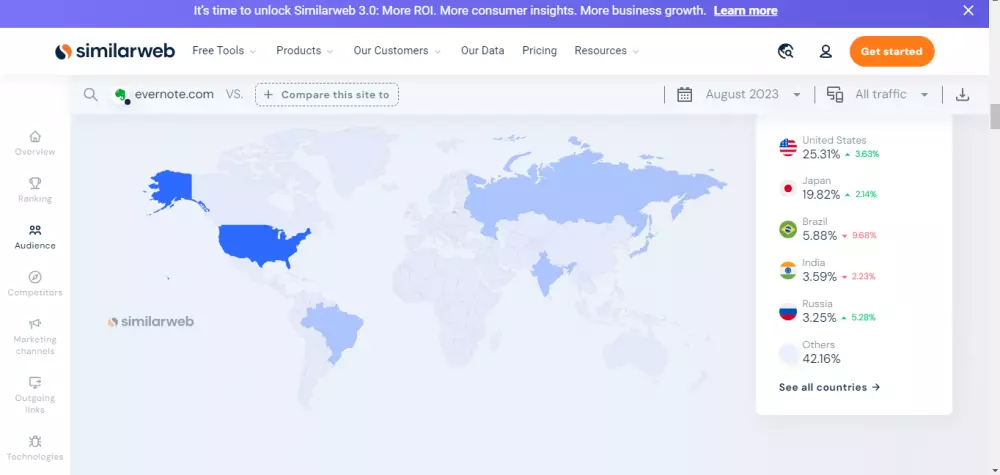Download the report using the download icon

pos(962,95)
